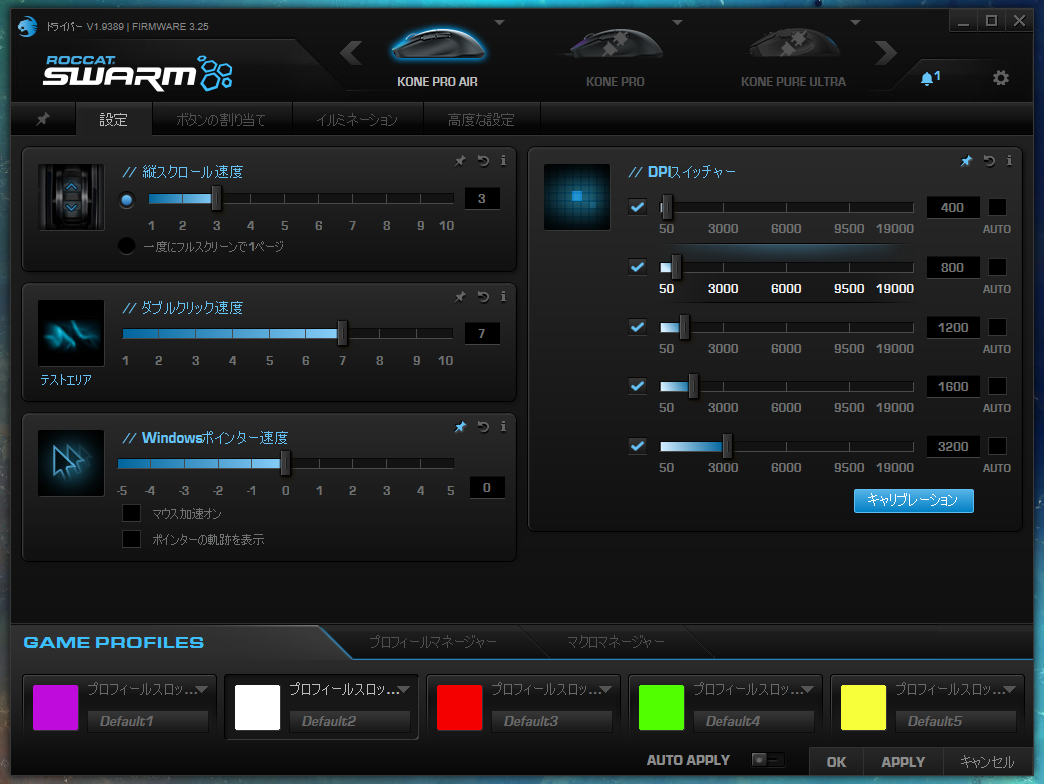Screen dimensions: 1044x784
Task: Click the scroll wheel thumbnail
Action: pos(71,197)
